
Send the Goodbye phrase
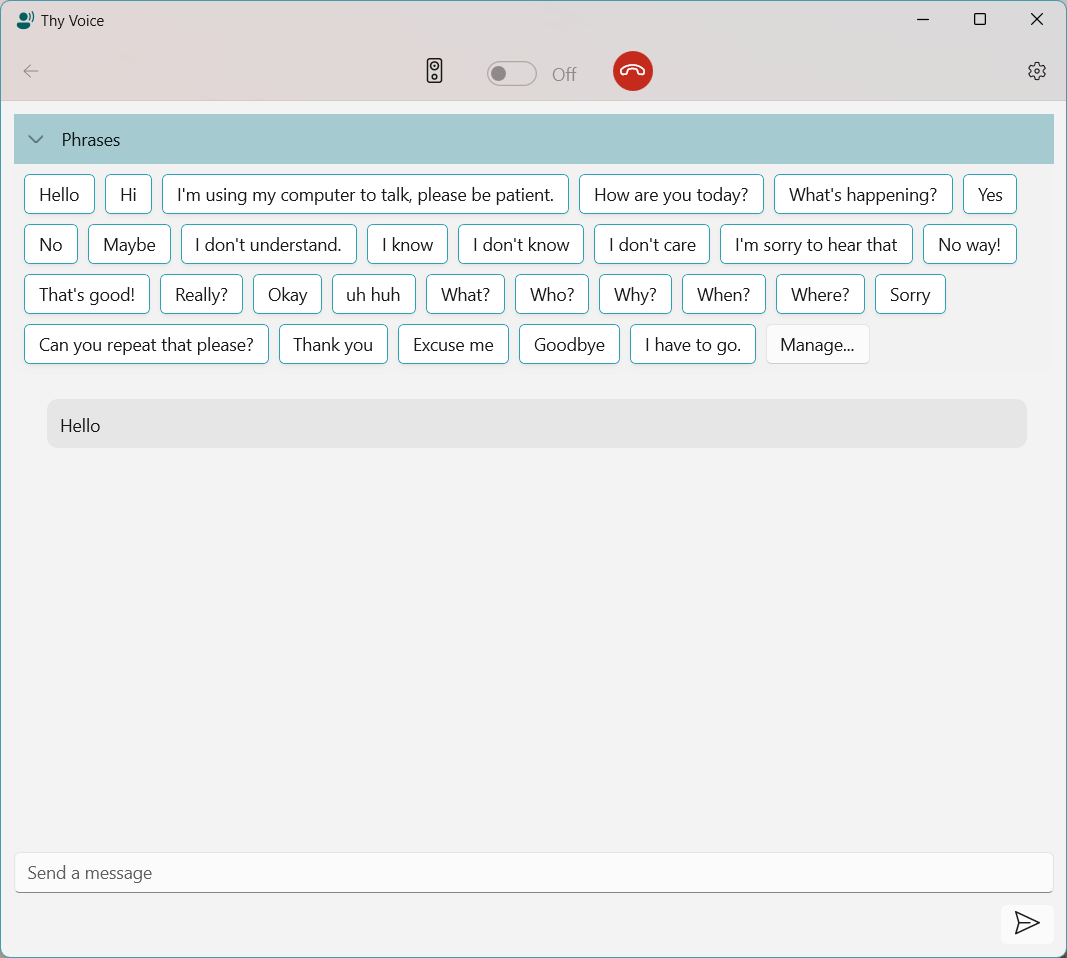pyautogui.click(x=569, y=344)
